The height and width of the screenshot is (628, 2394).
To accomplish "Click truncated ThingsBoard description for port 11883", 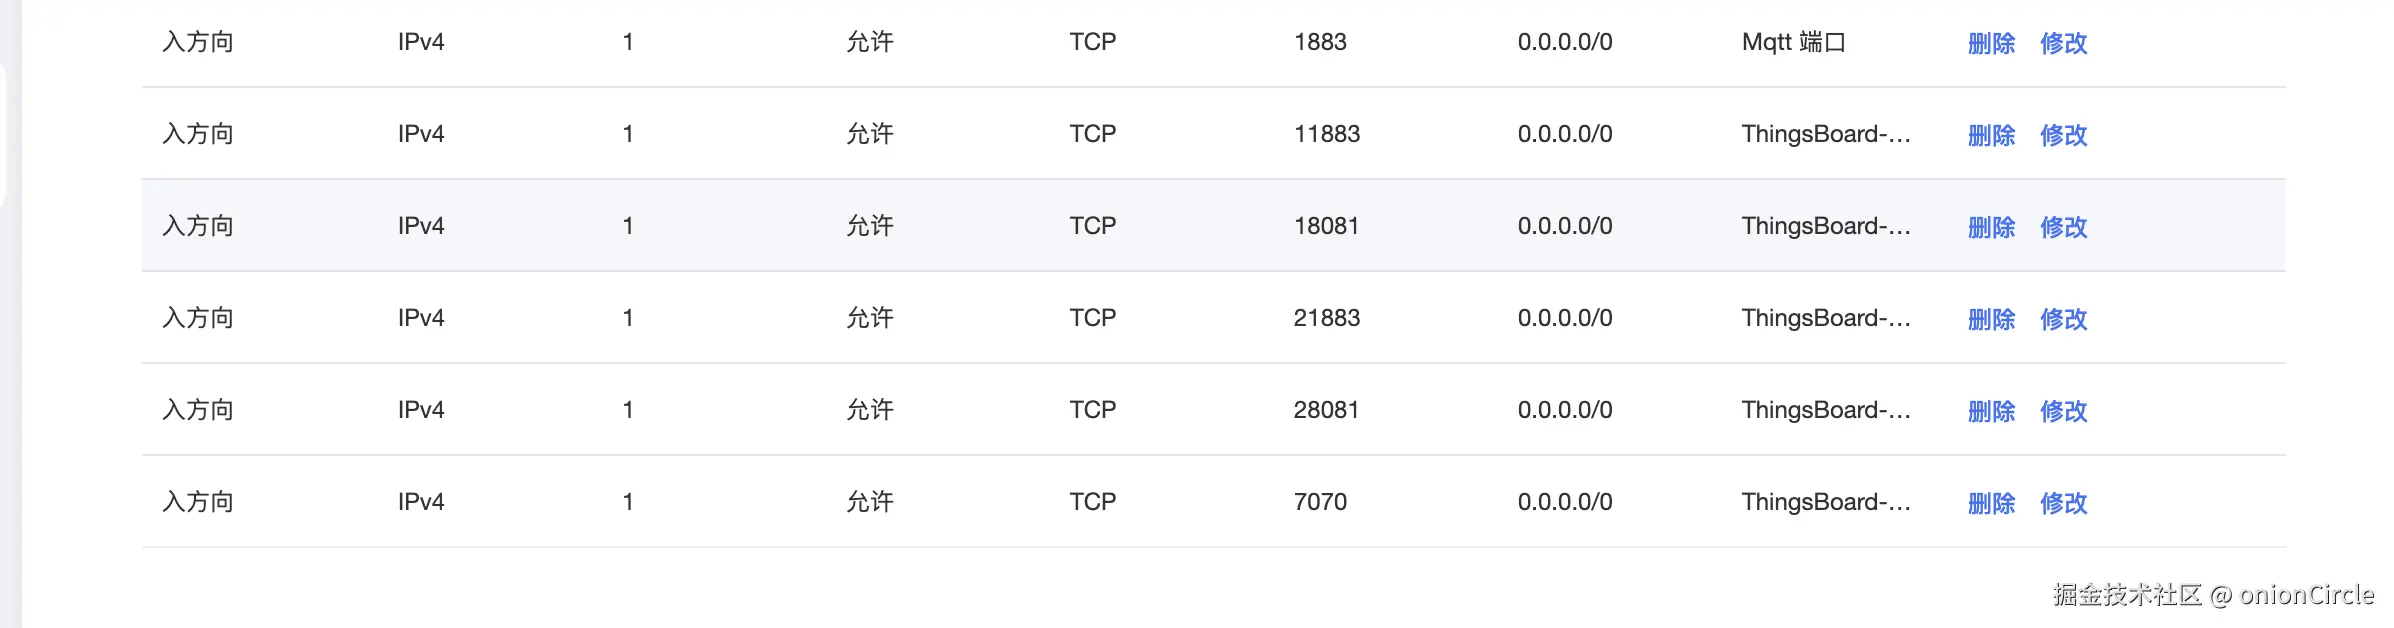I will [x=1825, y=134].
